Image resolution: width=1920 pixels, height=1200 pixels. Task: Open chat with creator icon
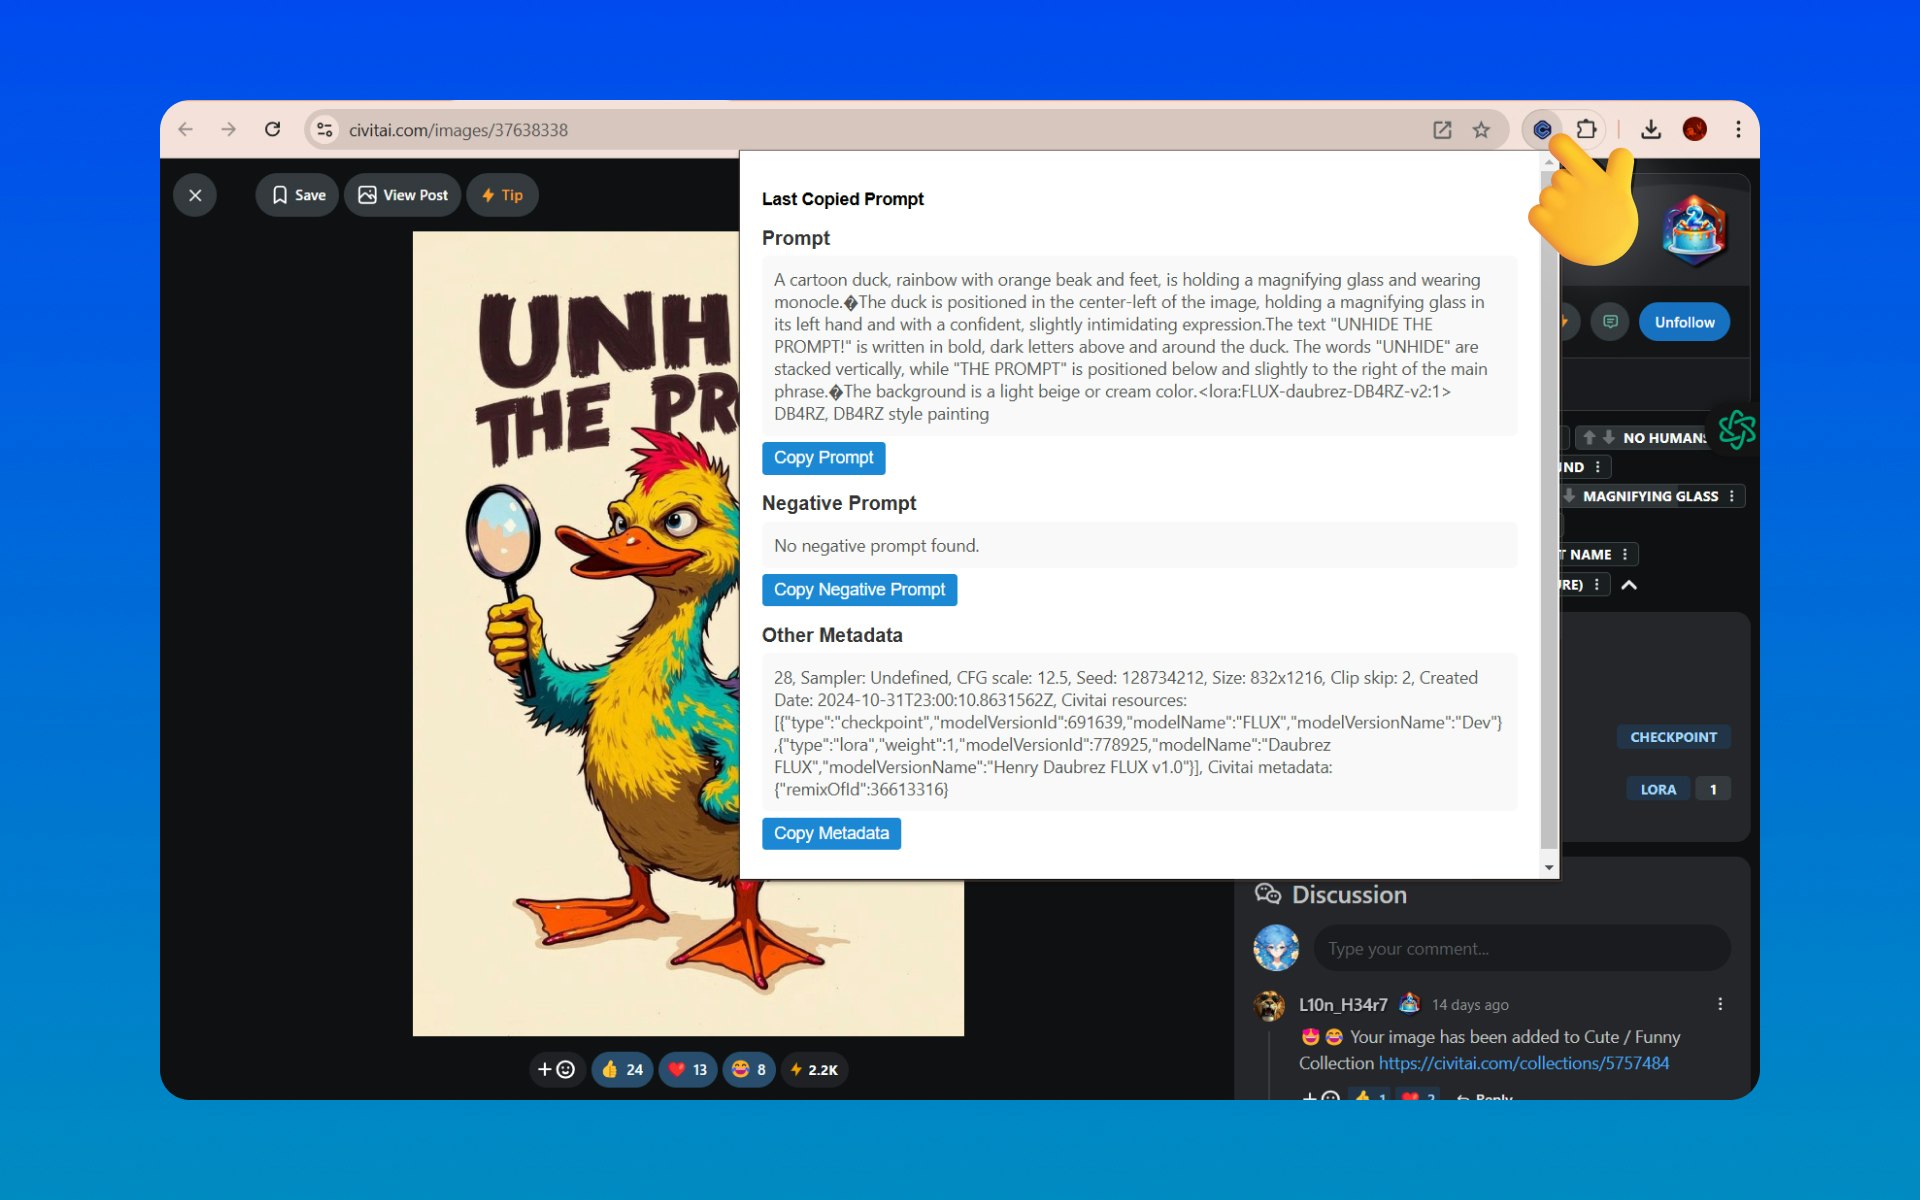1610,322
